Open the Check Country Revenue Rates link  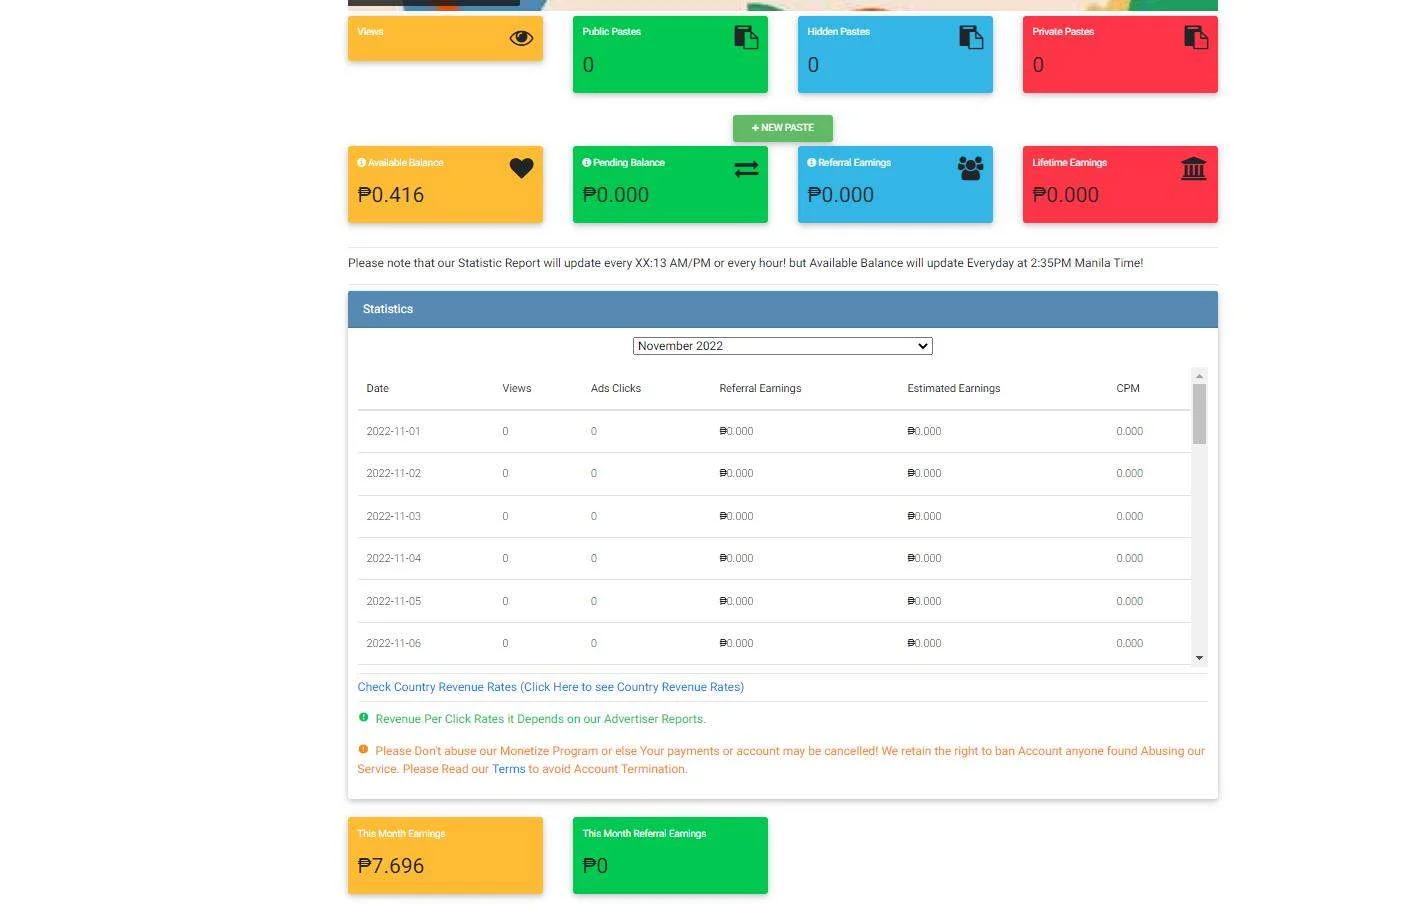pyautogui.click(x=551, y=687)
